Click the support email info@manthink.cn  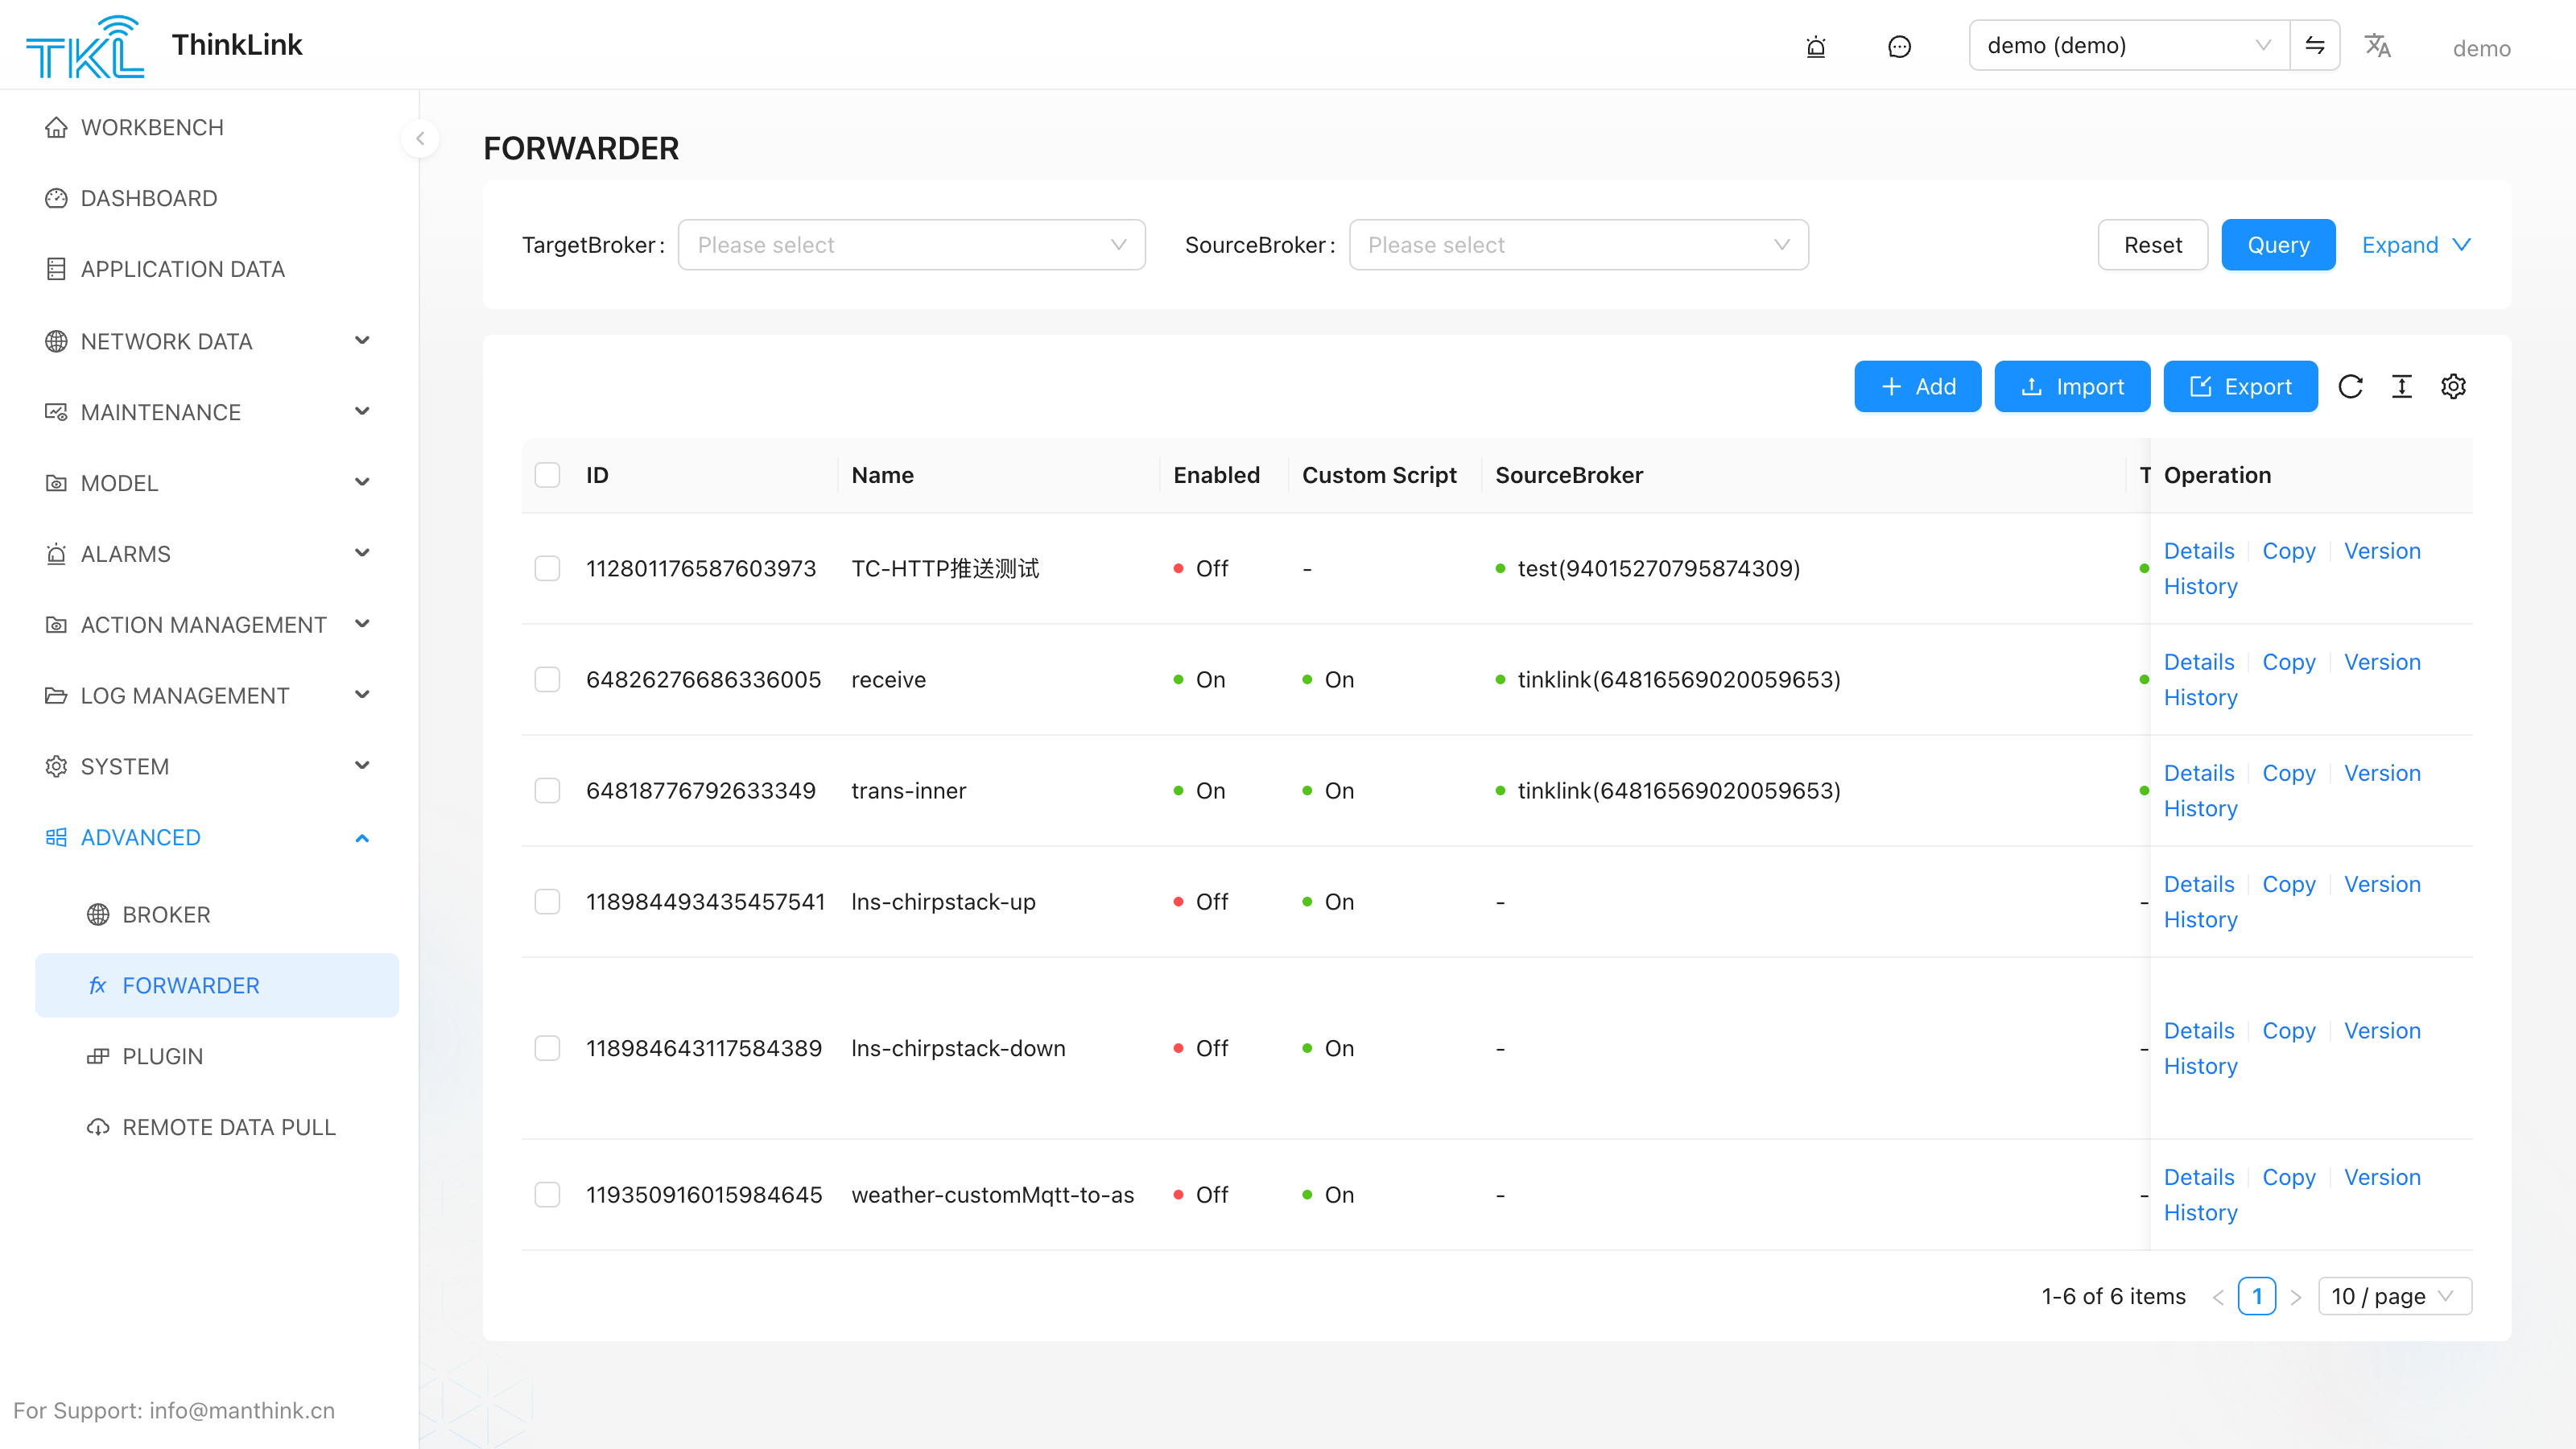[x=242, y=1410]
